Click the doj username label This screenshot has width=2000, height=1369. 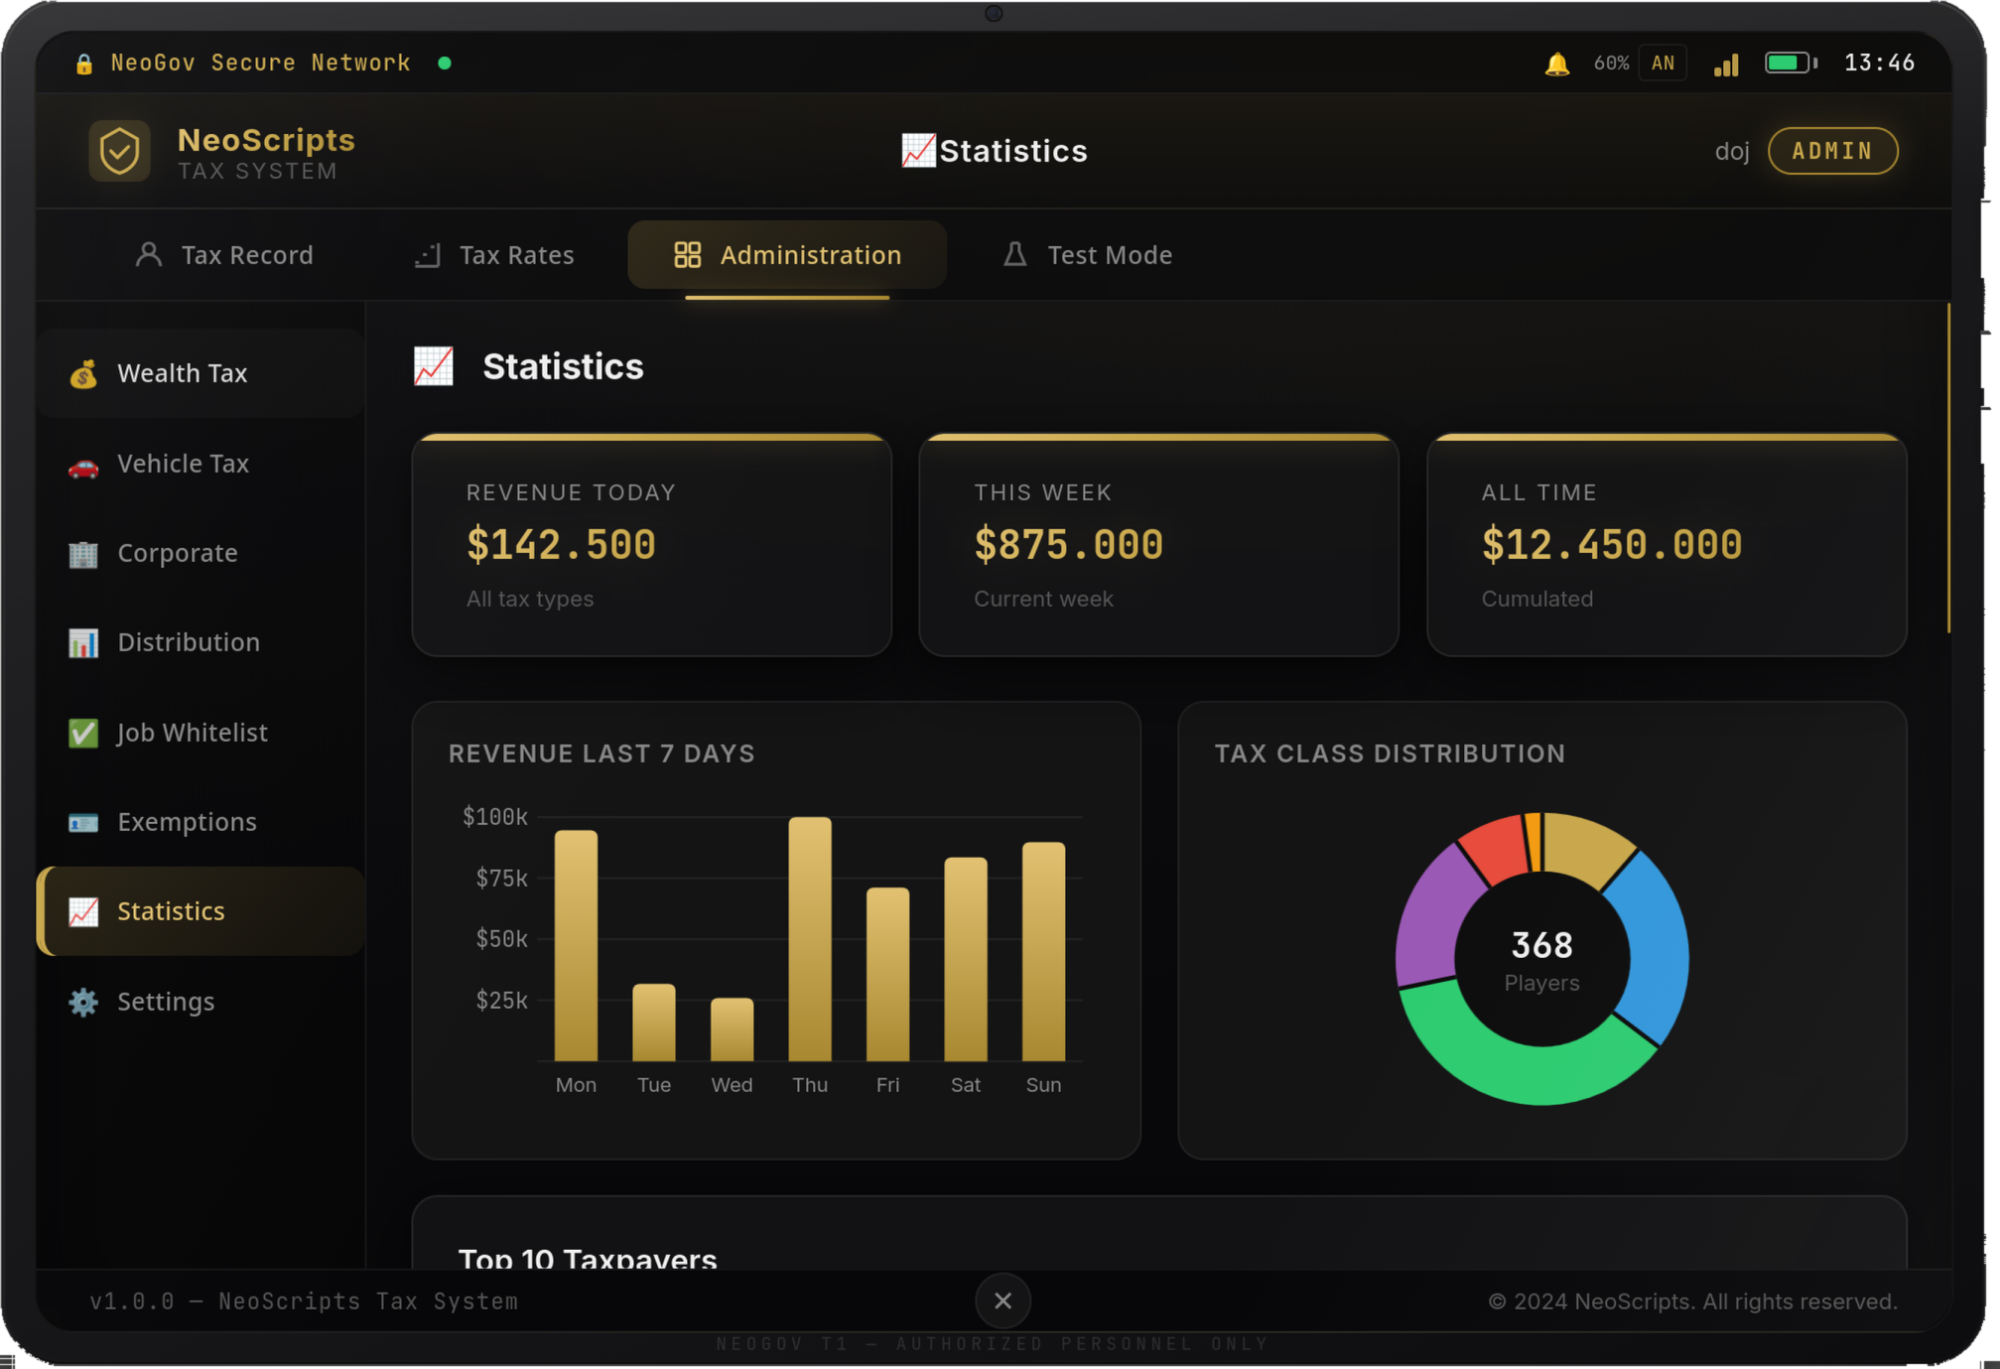point(1732,152)
